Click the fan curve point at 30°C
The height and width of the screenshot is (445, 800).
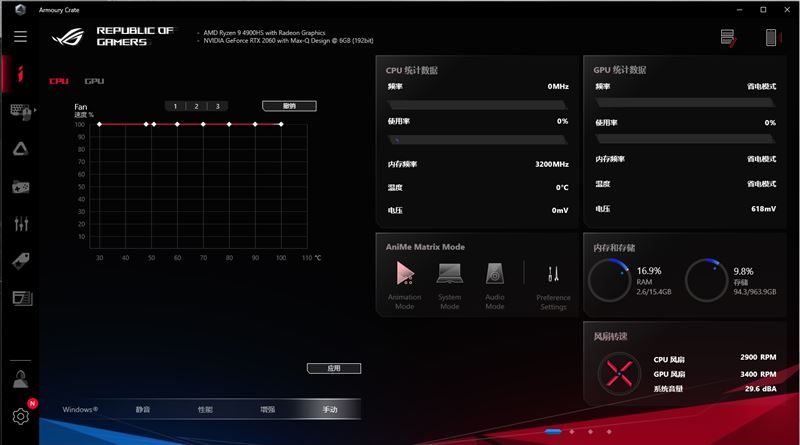pos(99,124)
